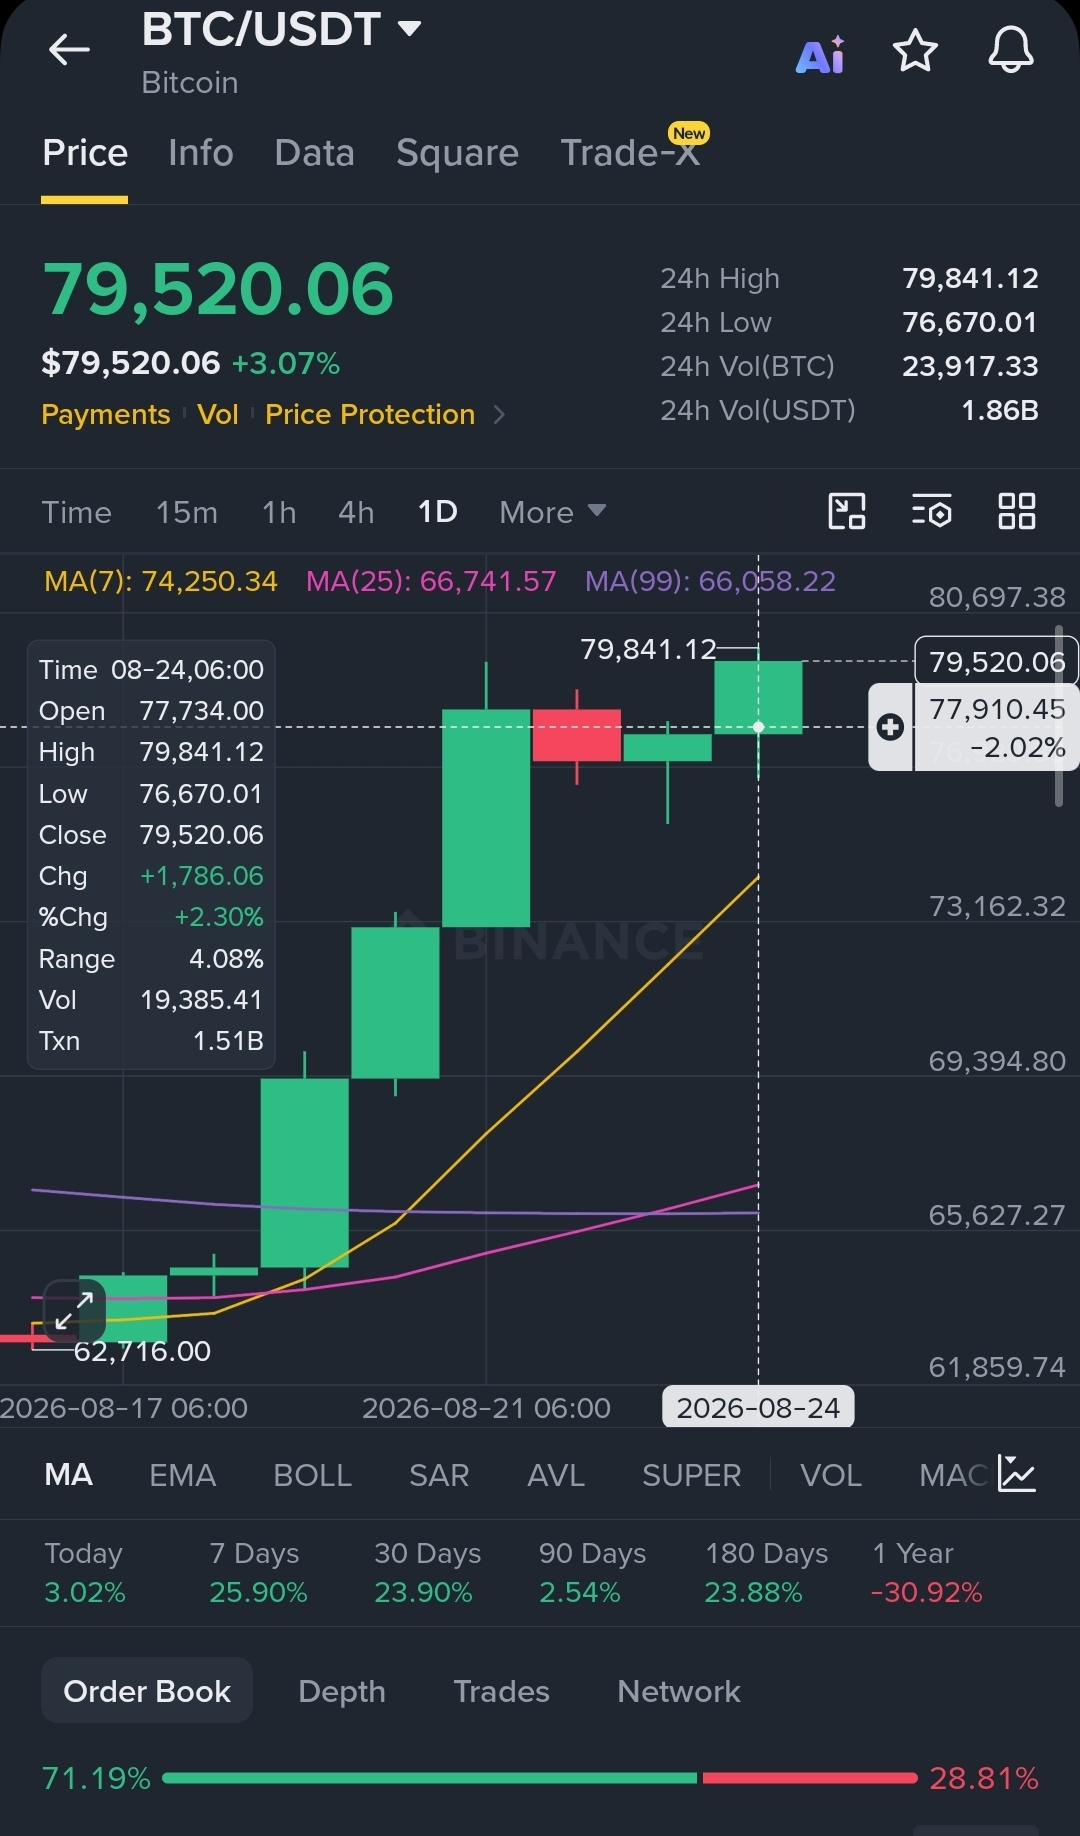Switch to the Price tab
This screenshot has width=1080, height=1836.
click(85, 153)
